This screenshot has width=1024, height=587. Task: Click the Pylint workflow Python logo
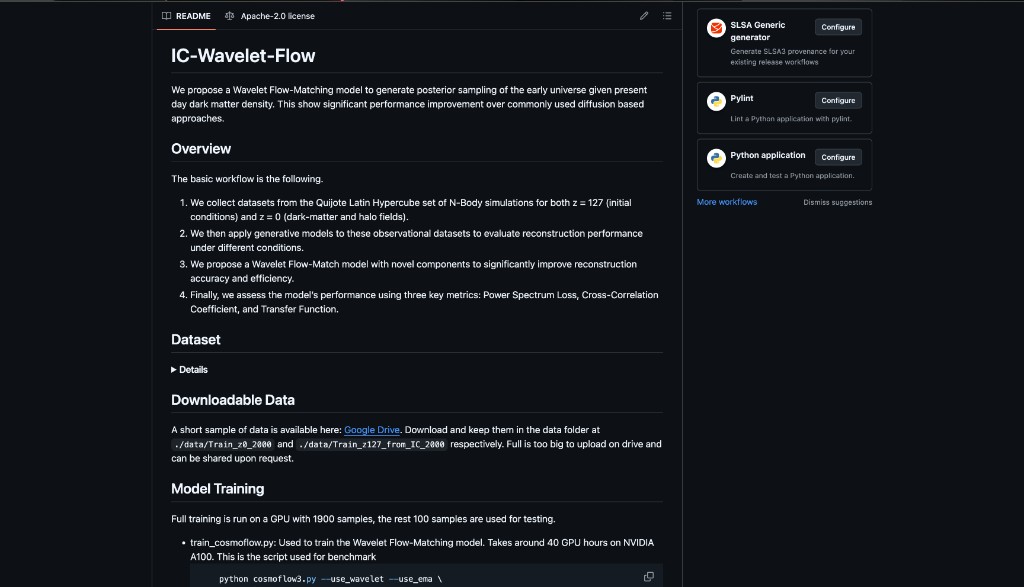715,100
